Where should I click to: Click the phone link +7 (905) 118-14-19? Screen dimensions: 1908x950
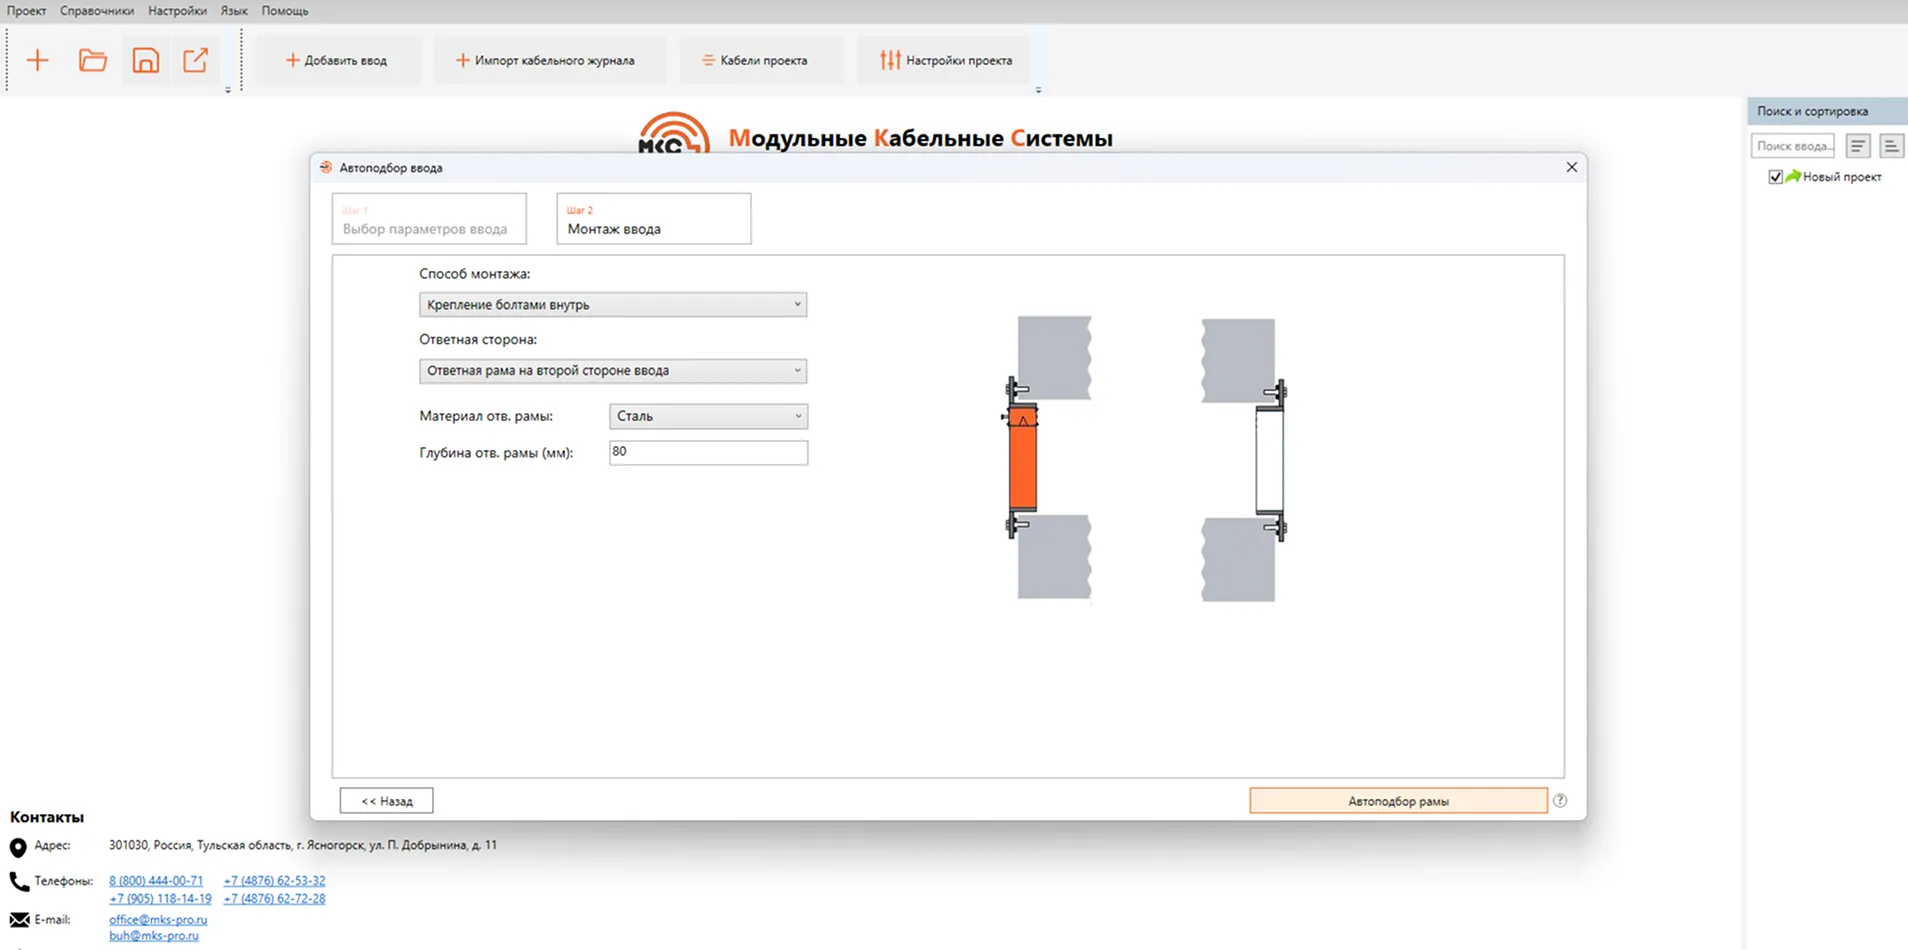(160, 899)
